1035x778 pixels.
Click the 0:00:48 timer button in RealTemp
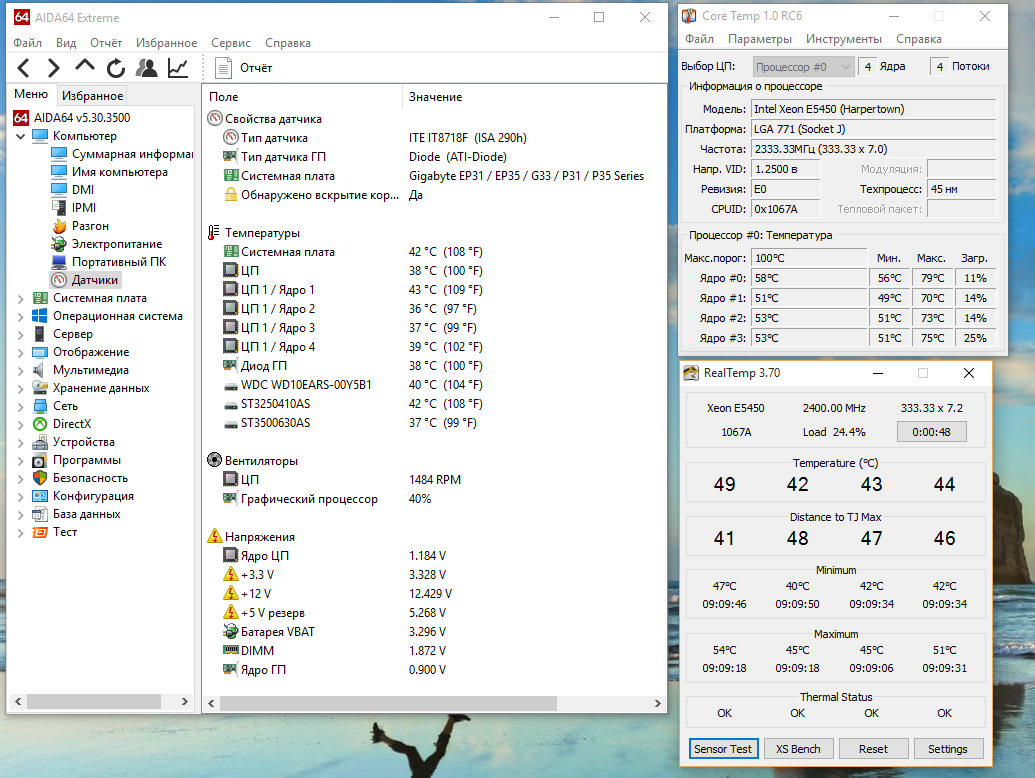(931, 432)
